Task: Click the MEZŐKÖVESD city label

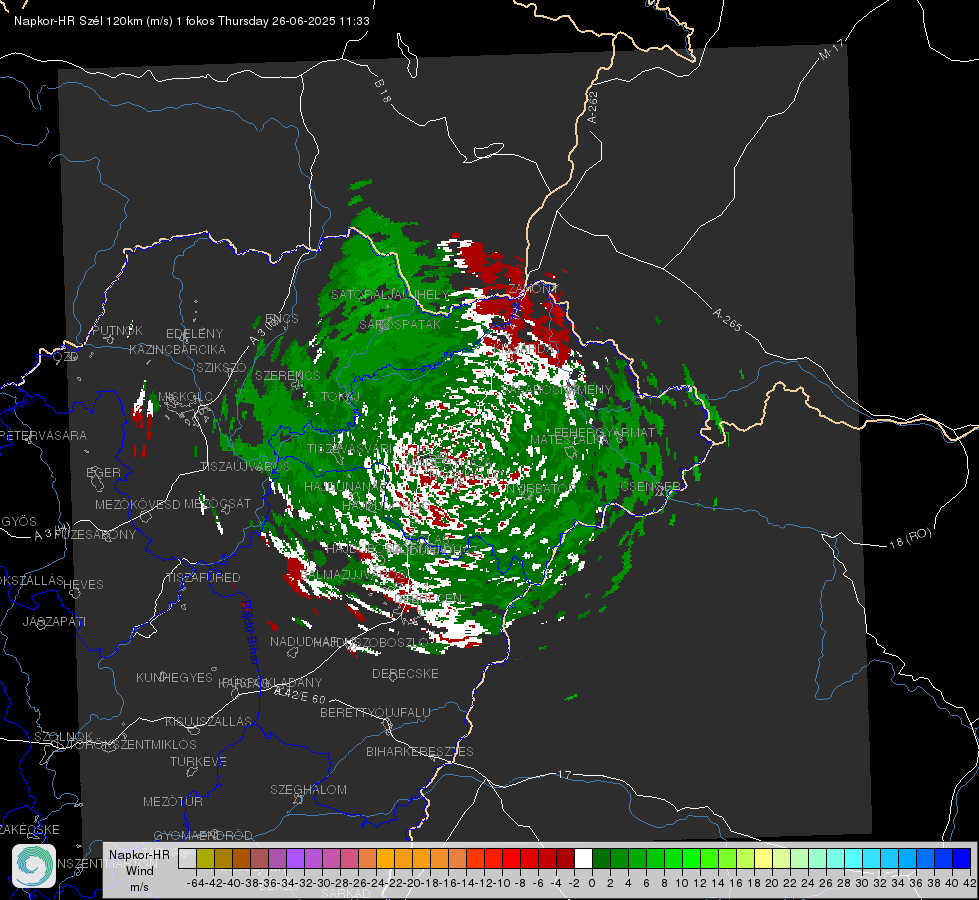Action: coord(137,505)
